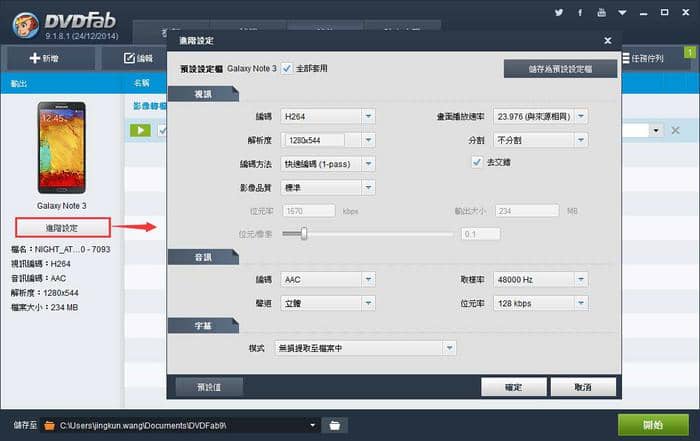Click the 0.1 bits-per-pixel value field
Screen dimensions: 700x441
(480, 234)
